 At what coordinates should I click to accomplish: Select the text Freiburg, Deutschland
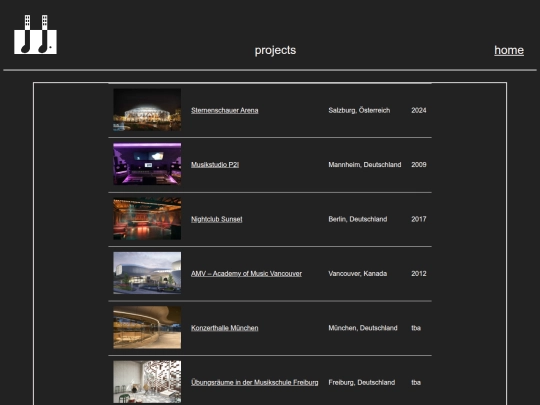362,382
